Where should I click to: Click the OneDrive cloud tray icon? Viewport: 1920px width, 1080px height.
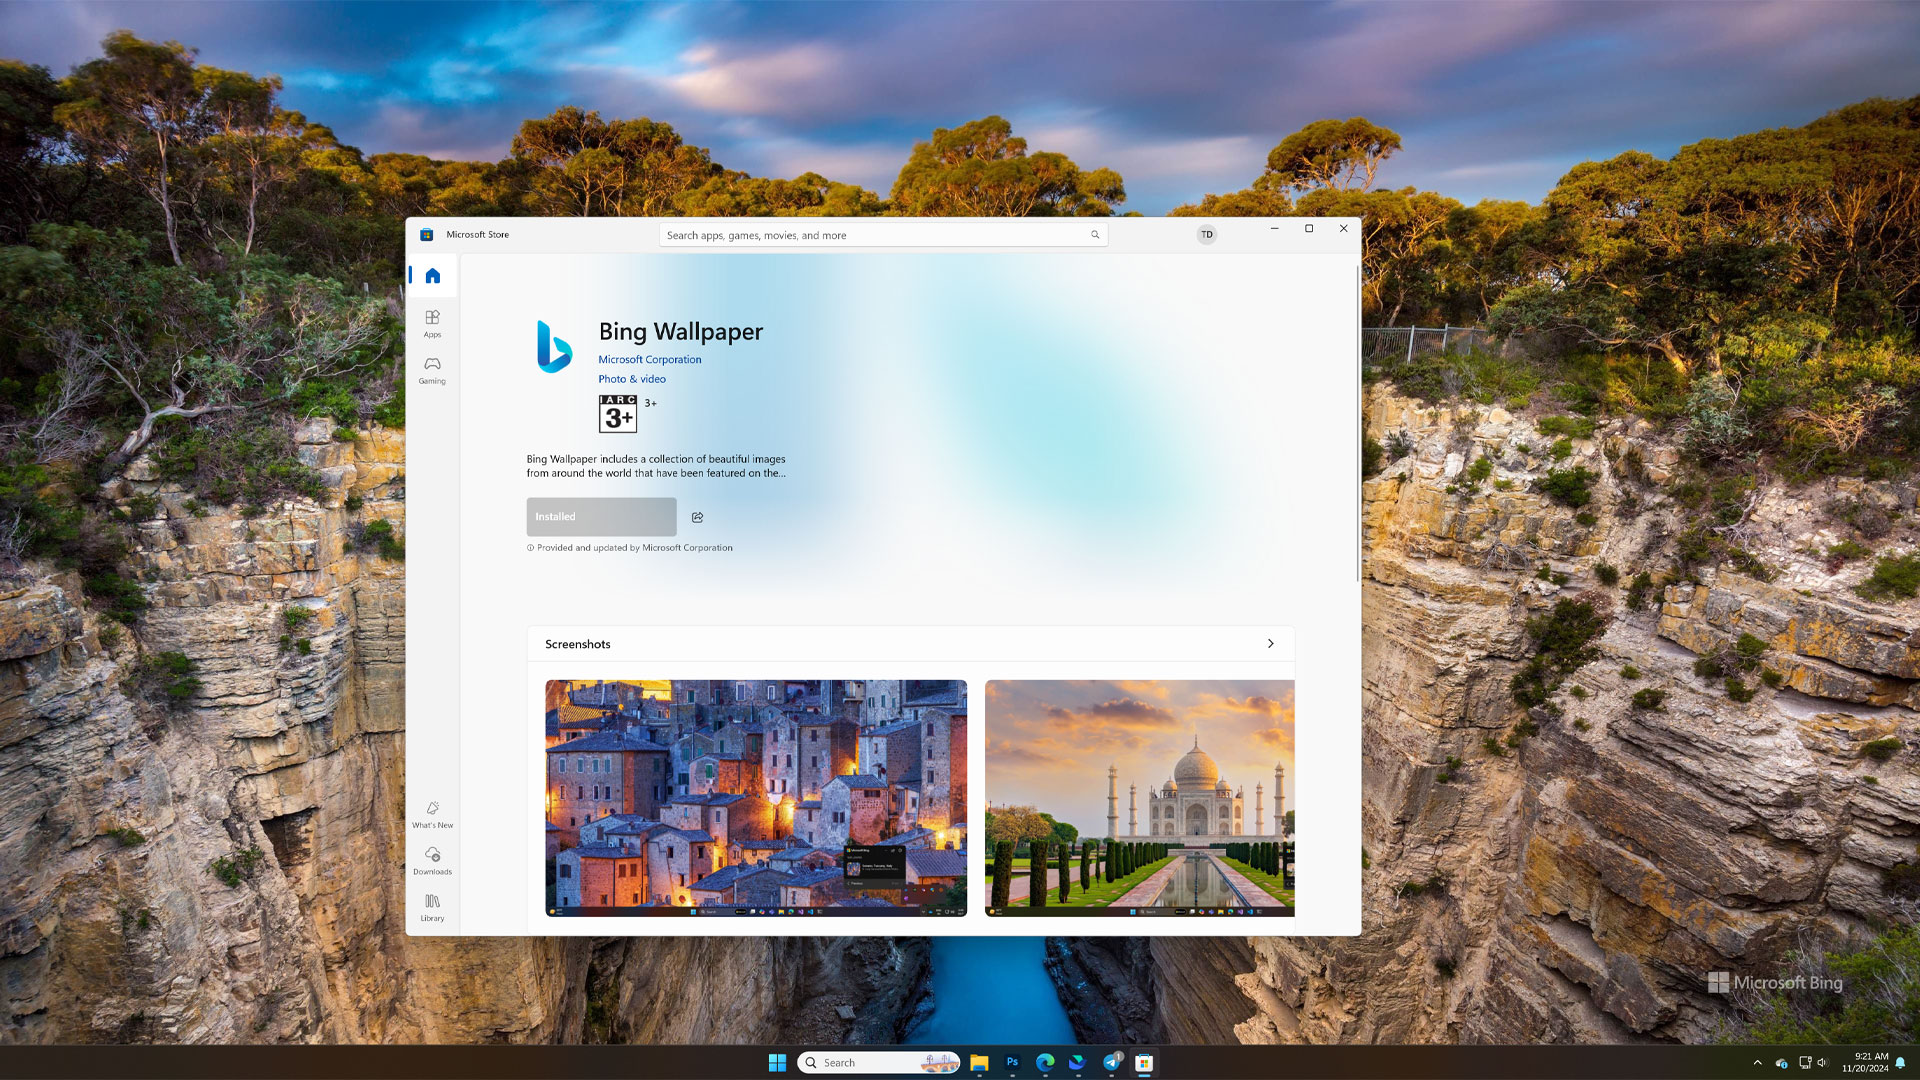tap(1781, 1063)
